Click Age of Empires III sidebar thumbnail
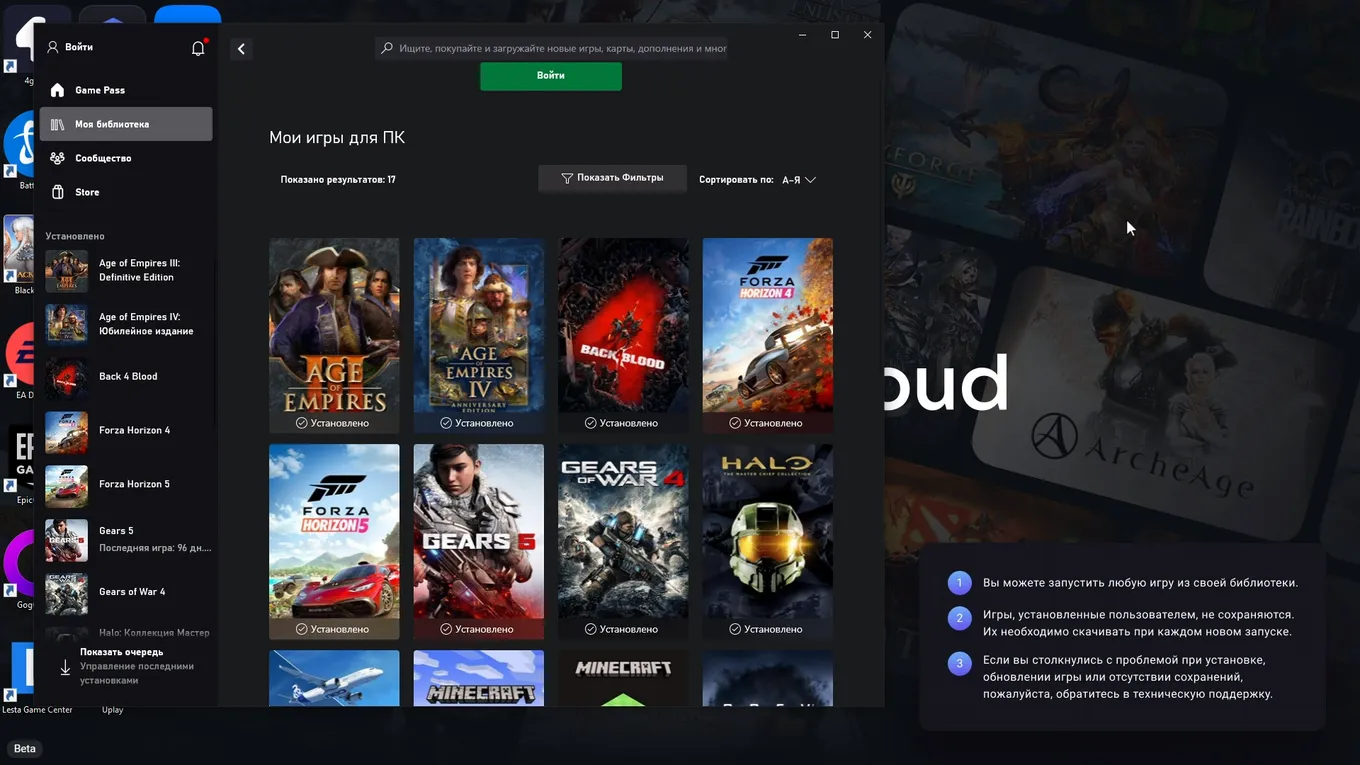This screenshot has height=765, width=1360. [x=66, y=271]
